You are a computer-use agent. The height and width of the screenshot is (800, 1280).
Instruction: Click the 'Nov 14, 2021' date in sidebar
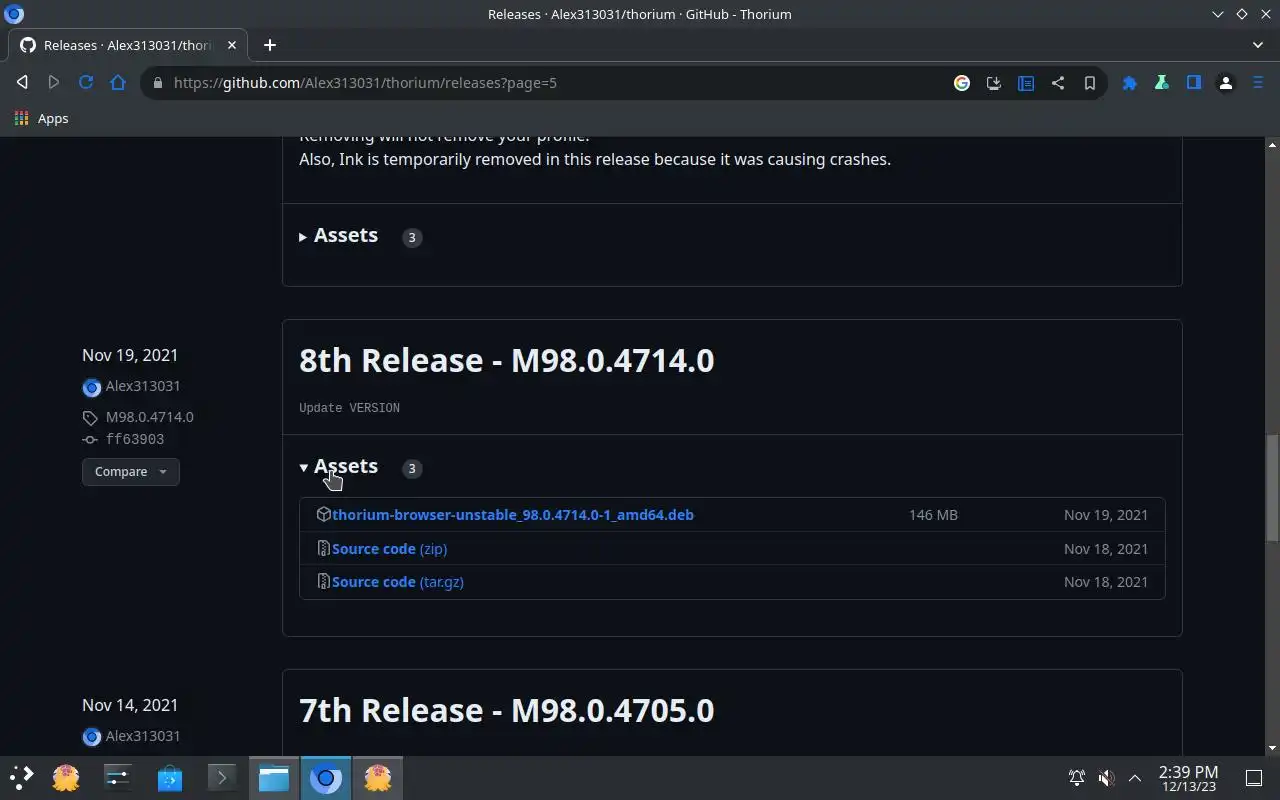click(x=130, y=705)
